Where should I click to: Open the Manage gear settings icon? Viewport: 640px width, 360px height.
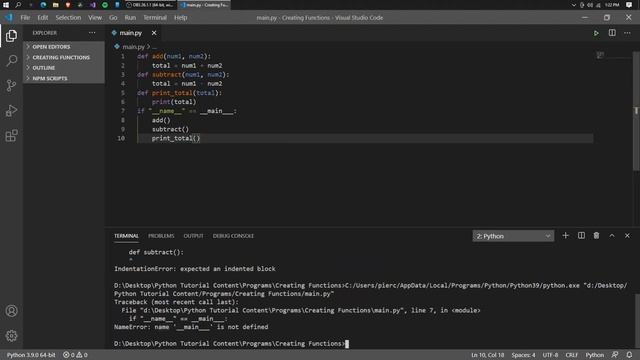coord(11,336)
